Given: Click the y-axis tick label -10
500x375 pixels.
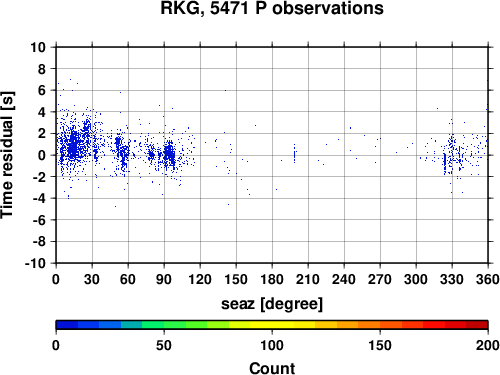Looking at the screenshot, I should click(35, 263).
